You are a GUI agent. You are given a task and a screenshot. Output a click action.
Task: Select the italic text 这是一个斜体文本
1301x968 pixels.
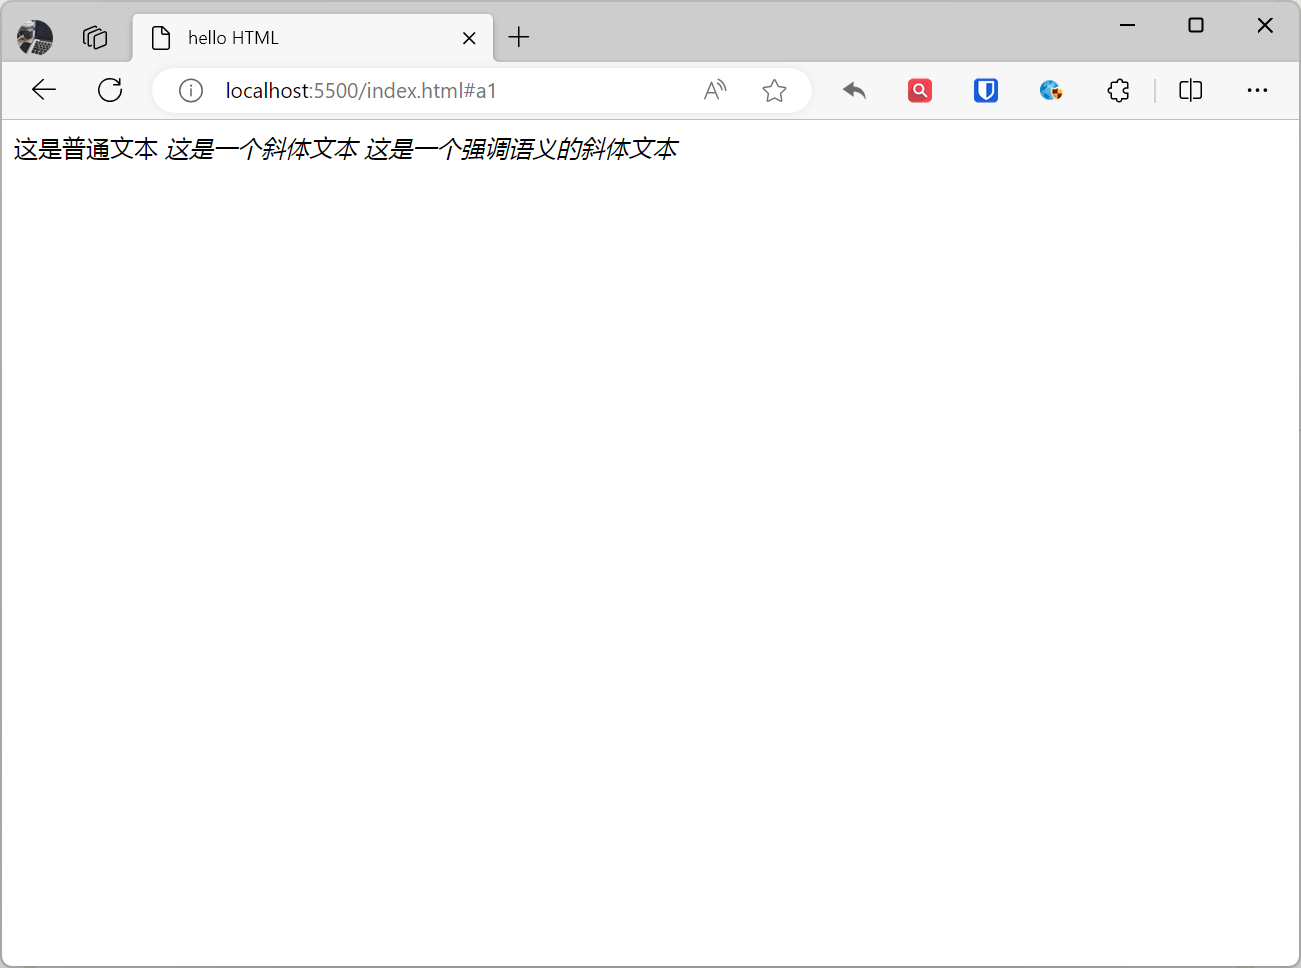click(x=263, y=148)
